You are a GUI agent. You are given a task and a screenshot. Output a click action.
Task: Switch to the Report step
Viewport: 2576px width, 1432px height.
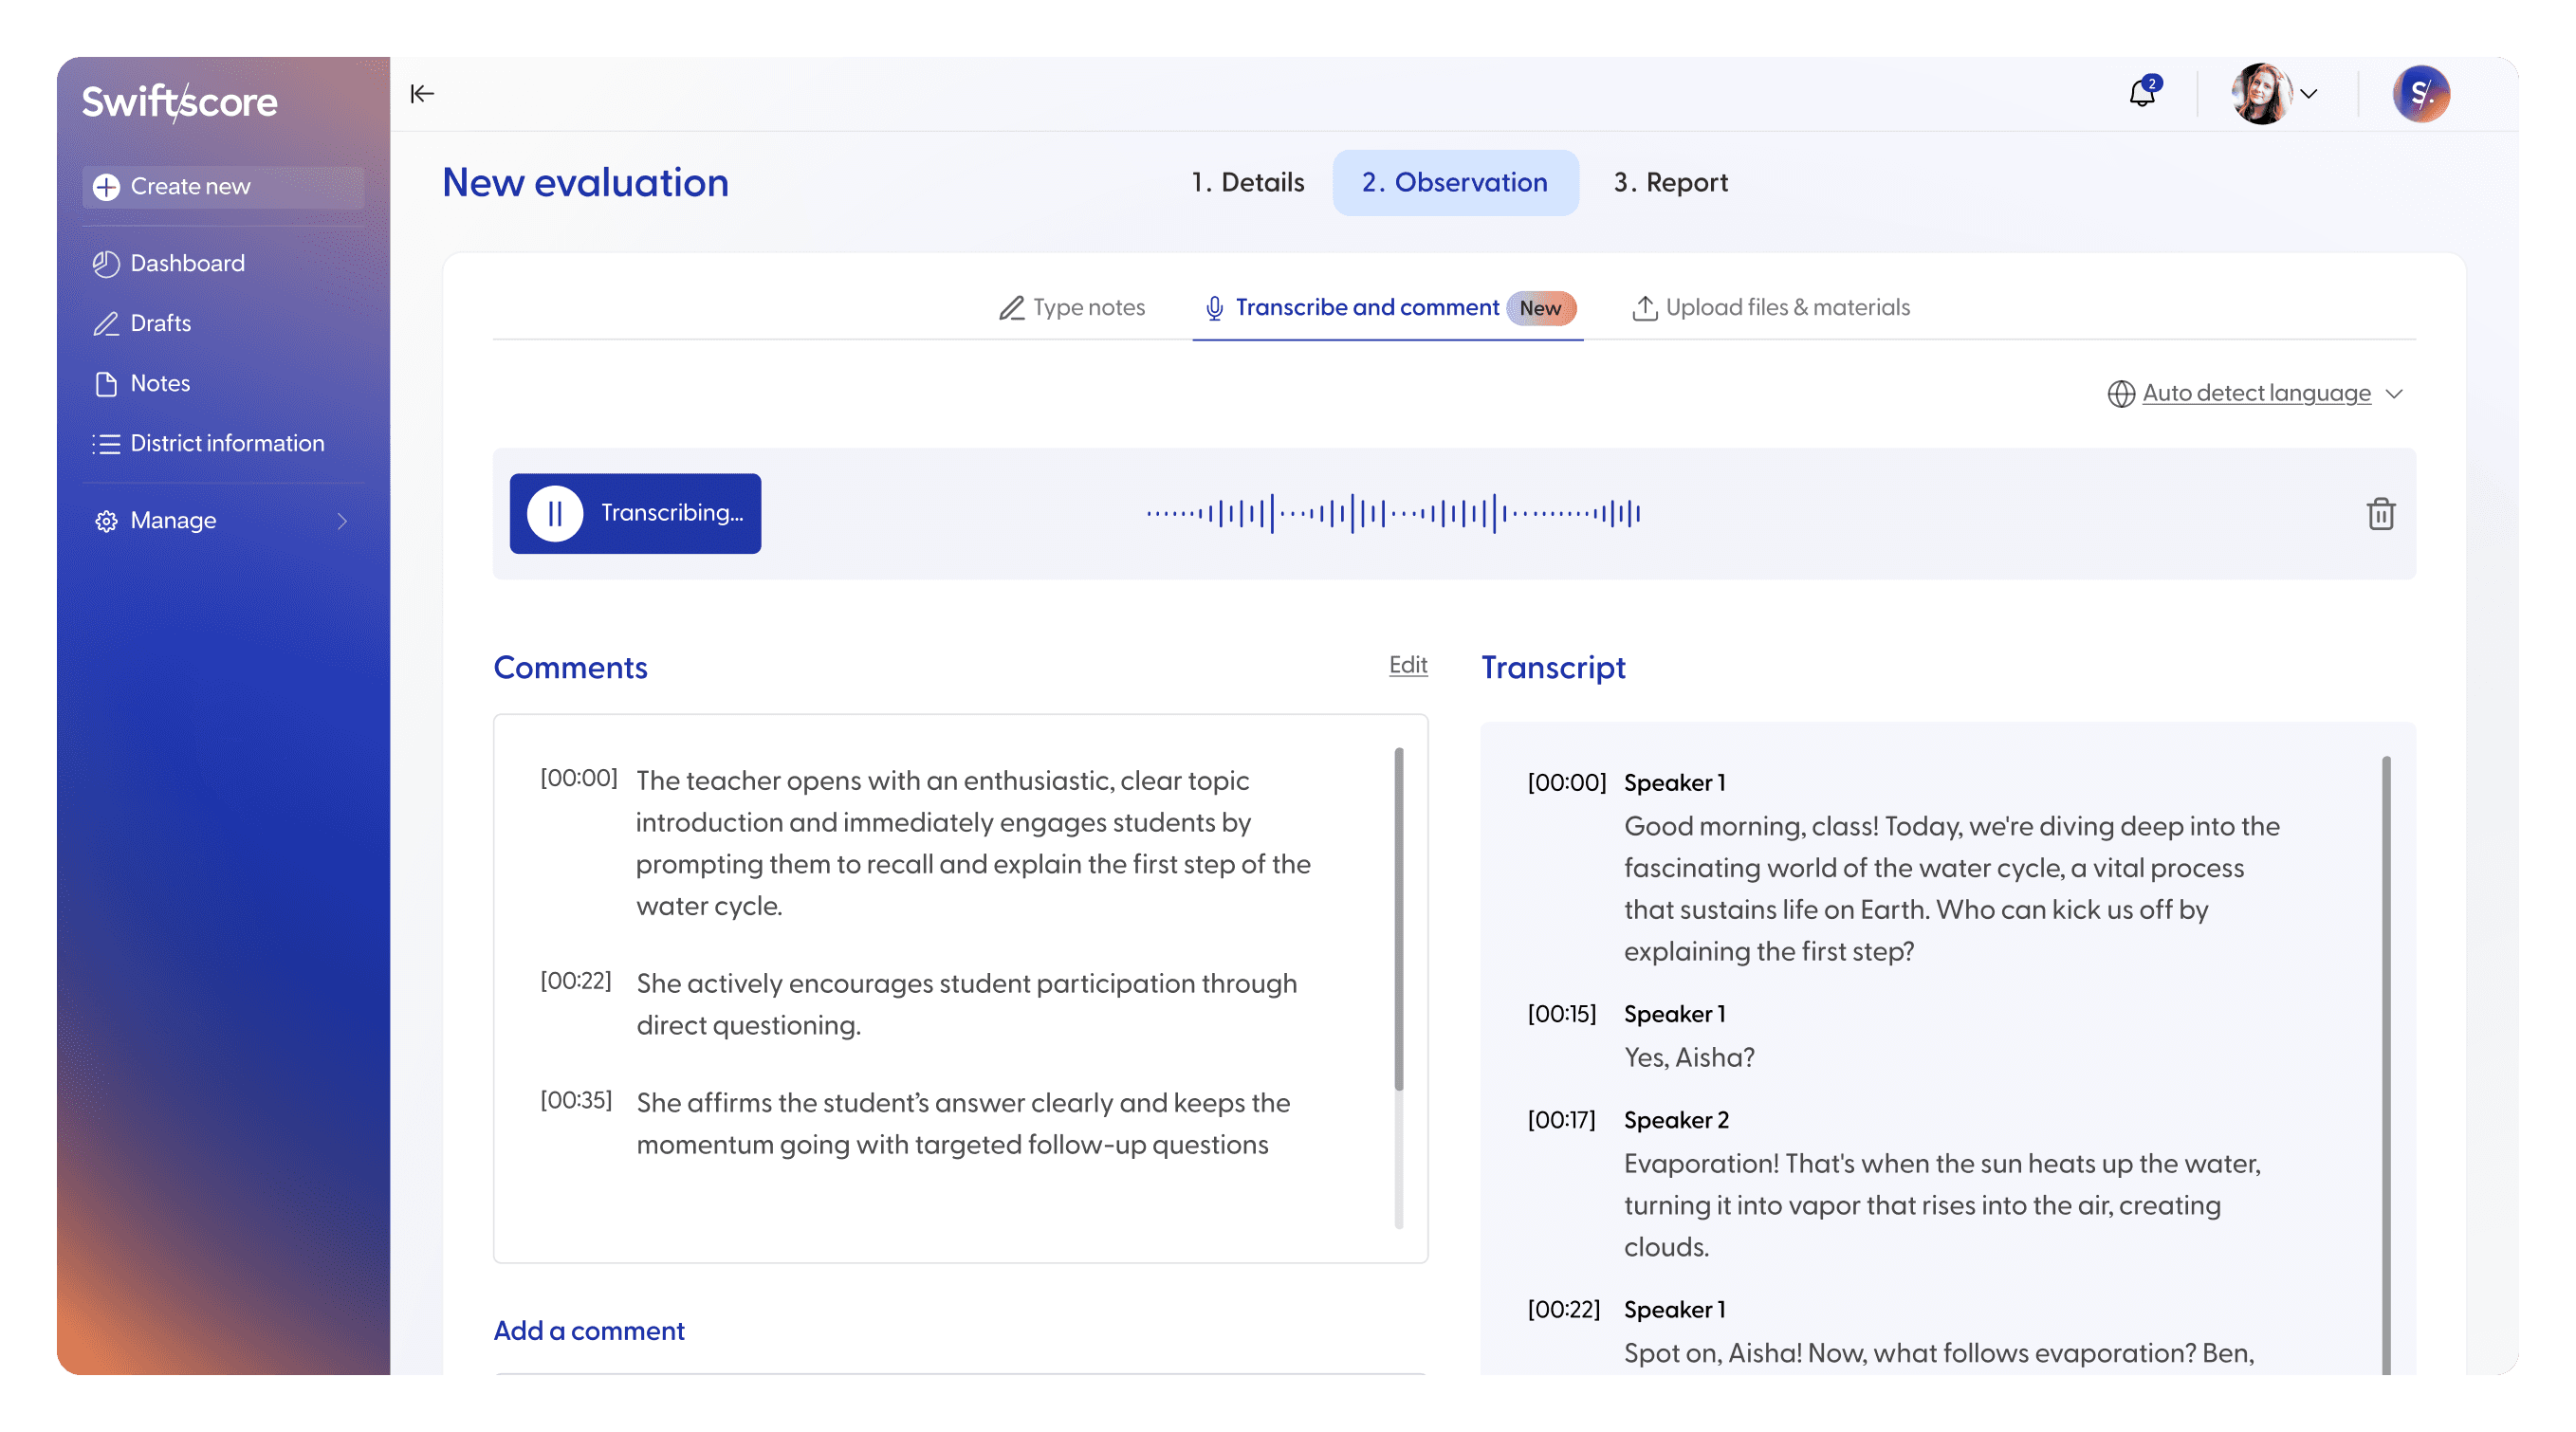(1670, 182)
